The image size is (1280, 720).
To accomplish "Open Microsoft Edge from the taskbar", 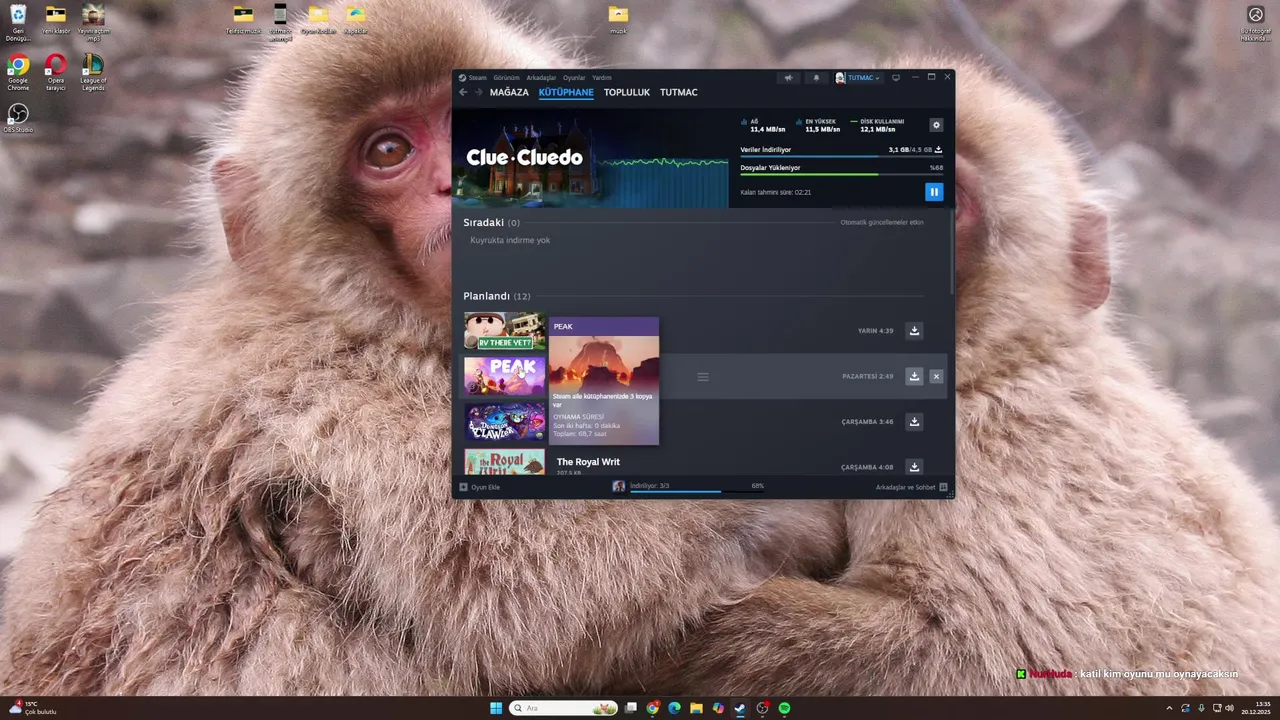I will 674,708.
